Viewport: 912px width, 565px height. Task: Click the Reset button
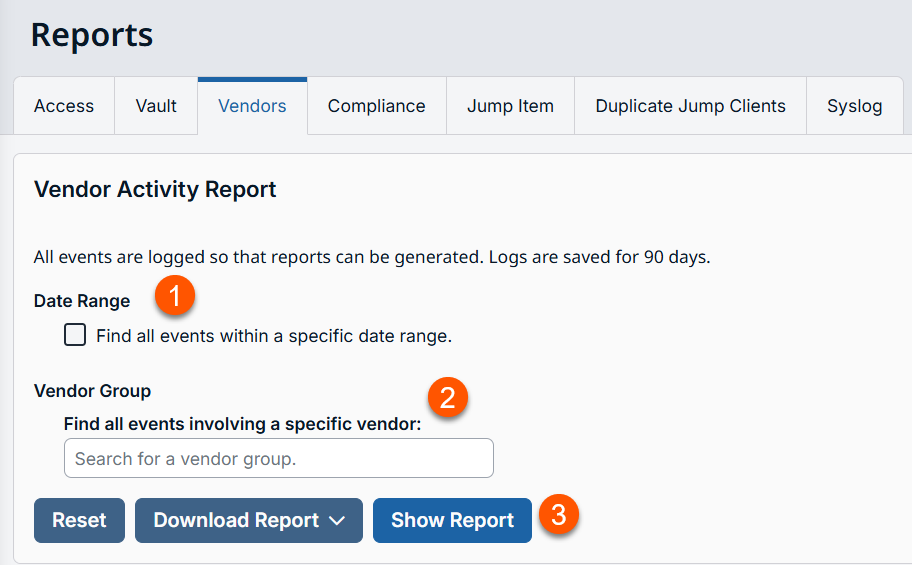click(79, 520)
